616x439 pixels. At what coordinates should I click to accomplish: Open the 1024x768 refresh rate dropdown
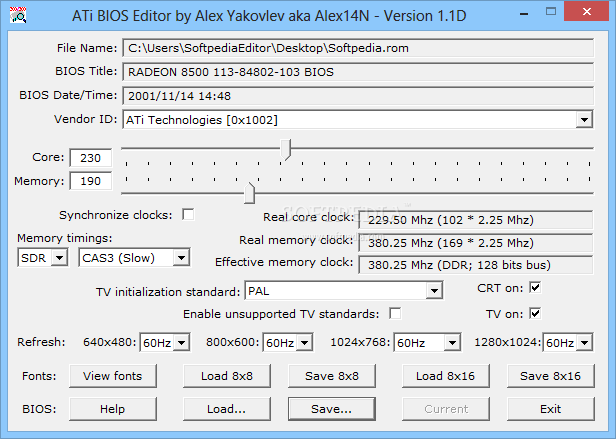click(452, 343)
